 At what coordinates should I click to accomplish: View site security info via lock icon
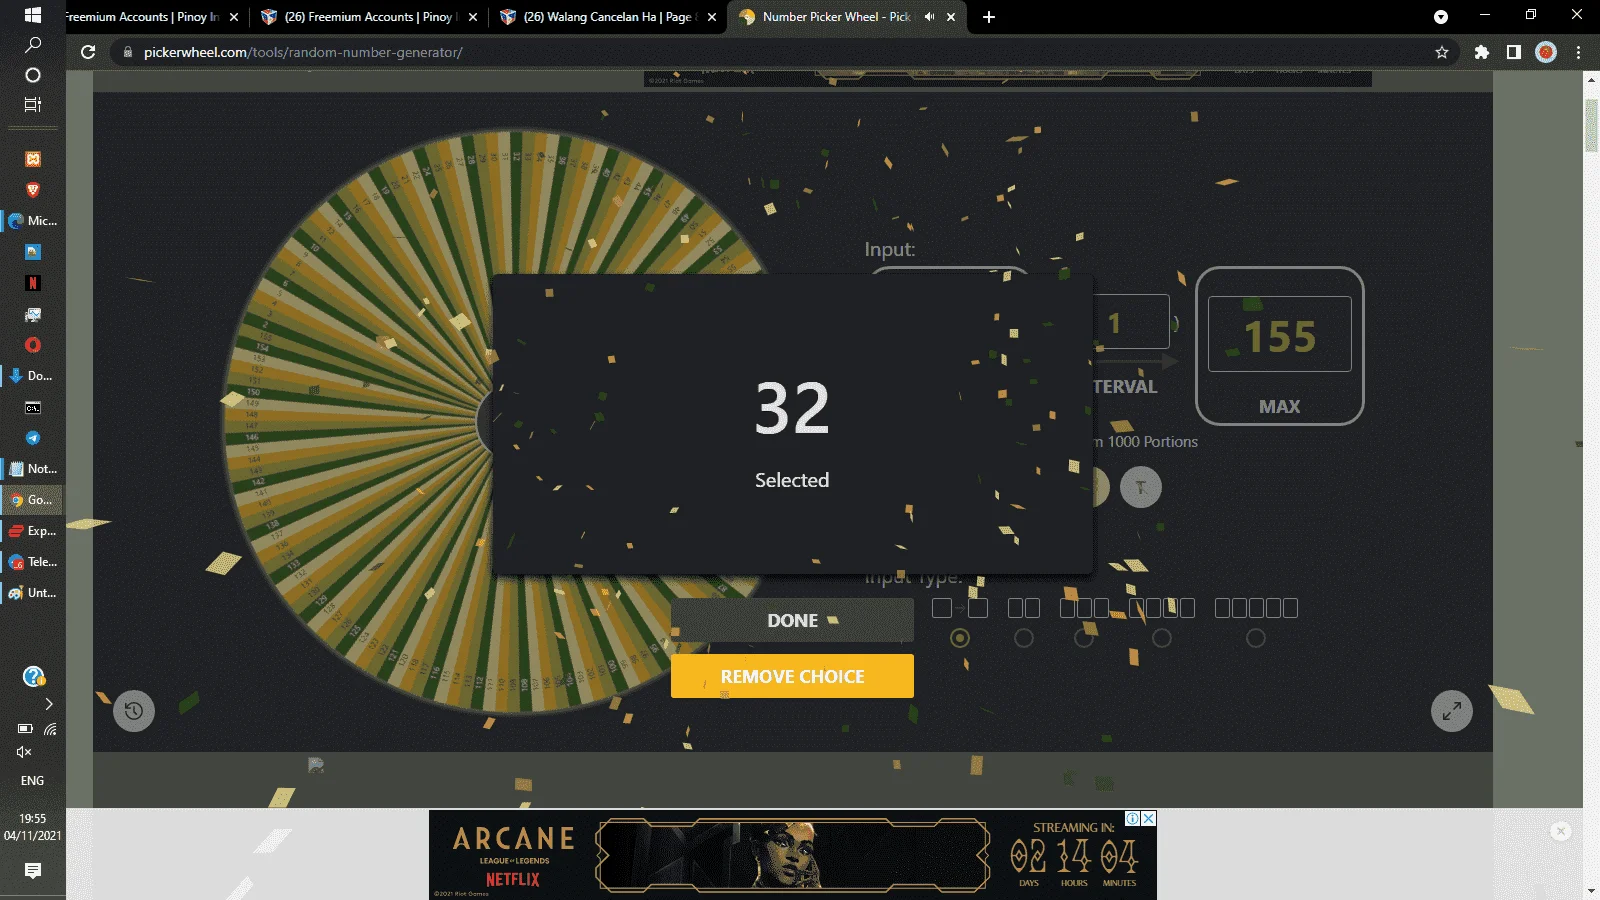click(128, 52)
